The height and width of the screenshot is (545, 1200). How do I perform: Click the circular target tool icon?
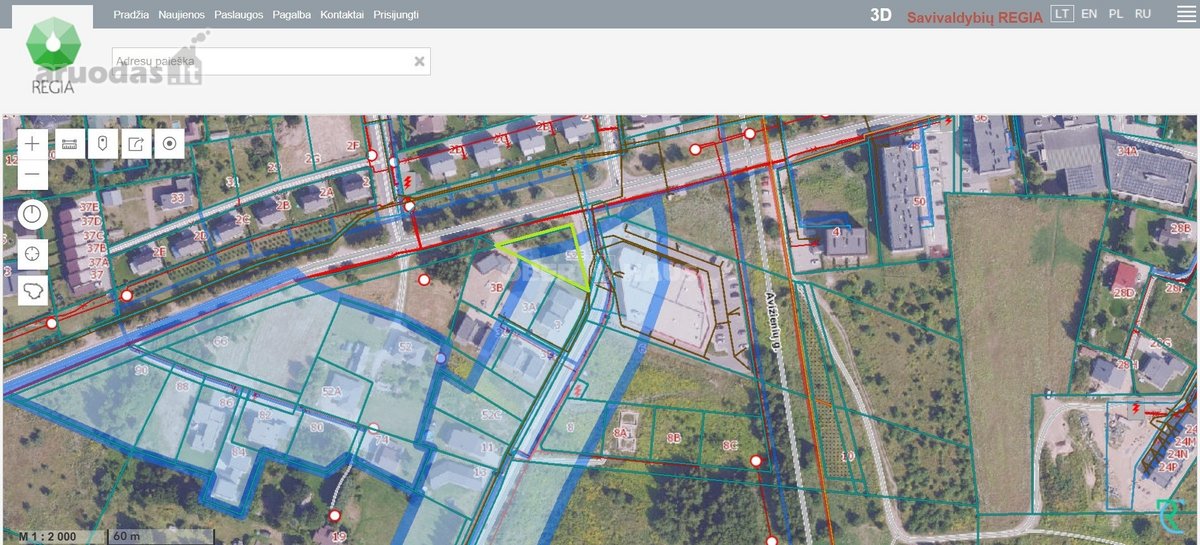tap(169, 144)
